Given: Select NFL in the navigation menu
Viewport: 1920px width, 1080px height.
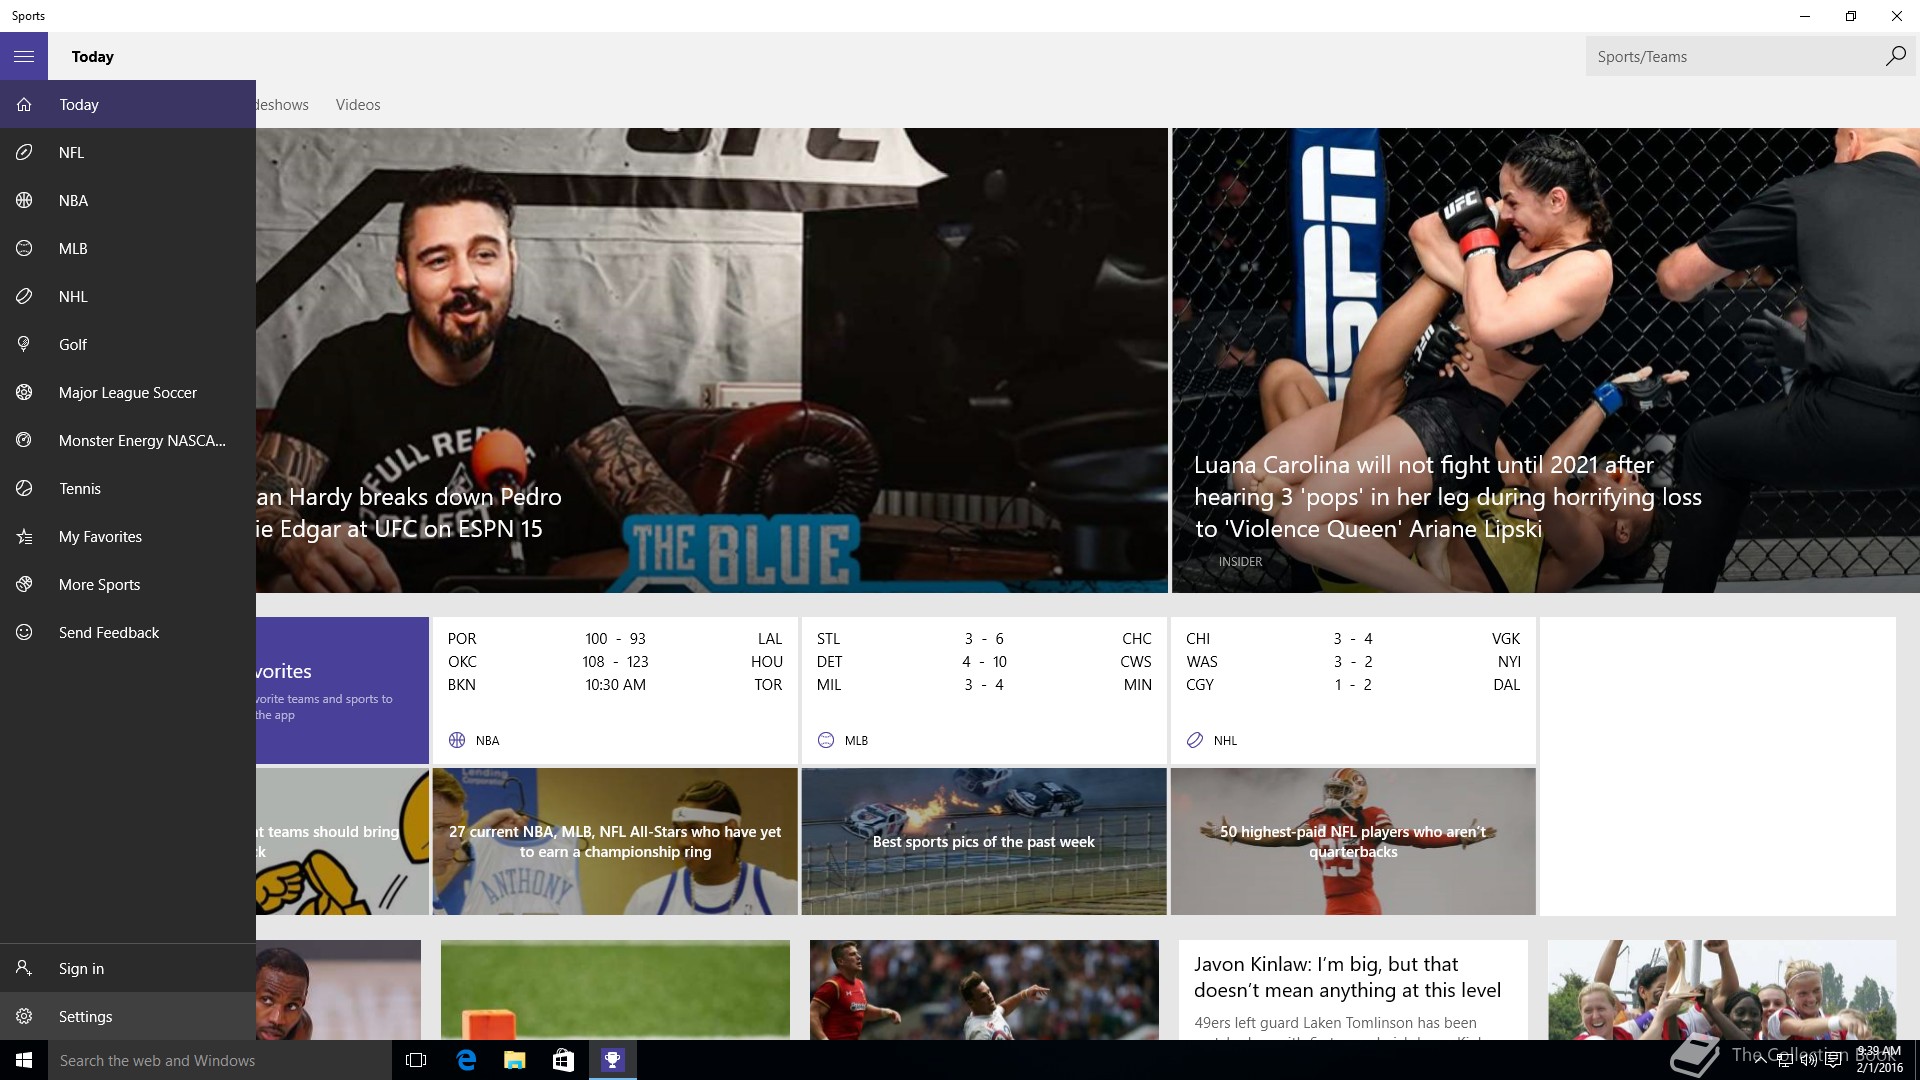Looking at the screenshot, I should click(x=128, y=152).
